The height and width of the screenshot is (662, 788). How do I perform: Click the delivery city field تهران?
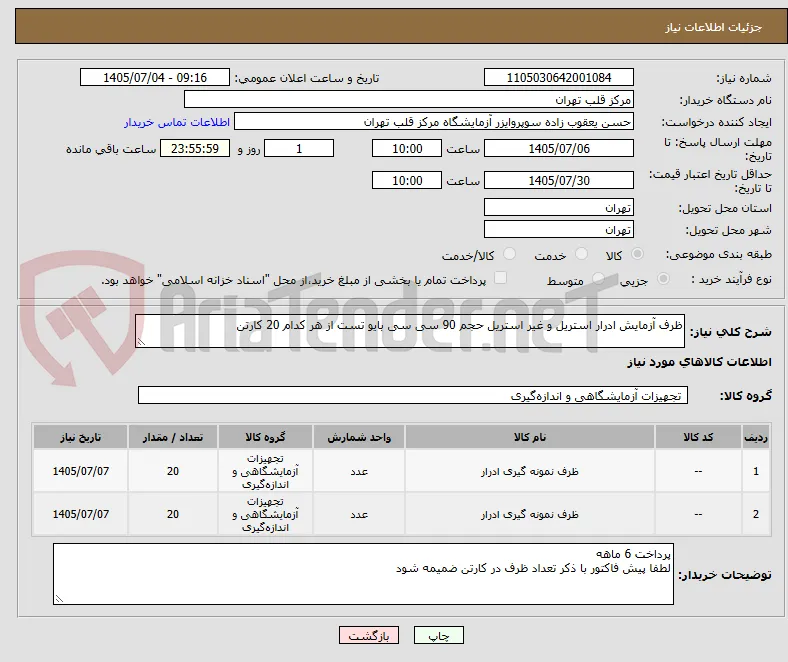558,229
